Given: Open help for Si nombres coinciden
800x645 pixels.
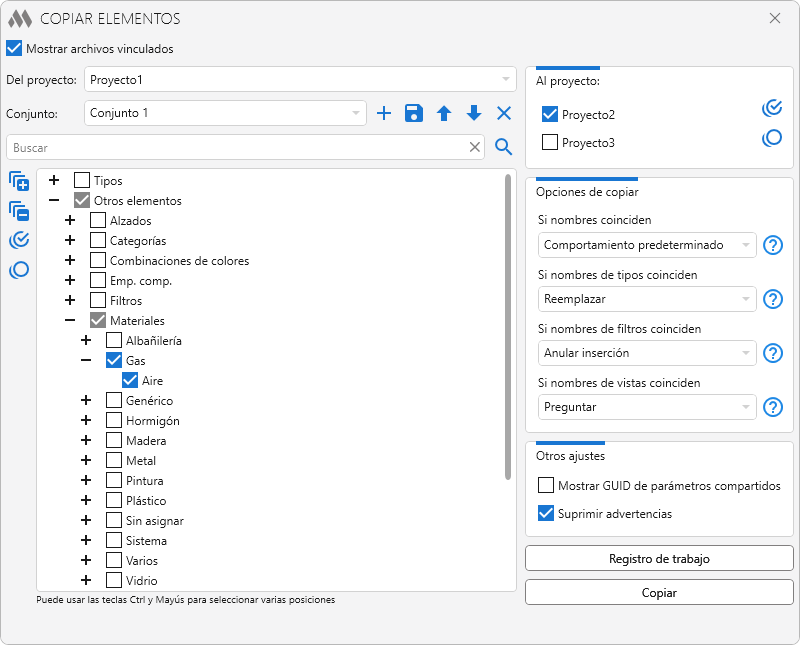Looking at the screenshot, I should [x=773, y=245].
